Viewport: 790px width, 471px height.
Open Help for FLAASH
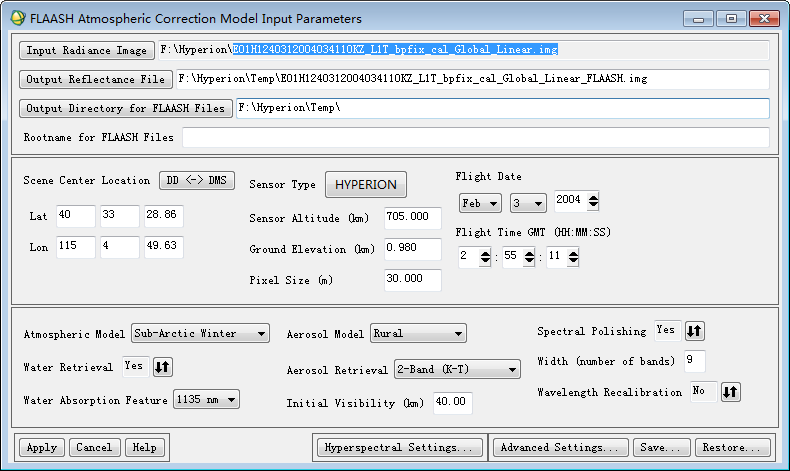[x=145, y=447]
